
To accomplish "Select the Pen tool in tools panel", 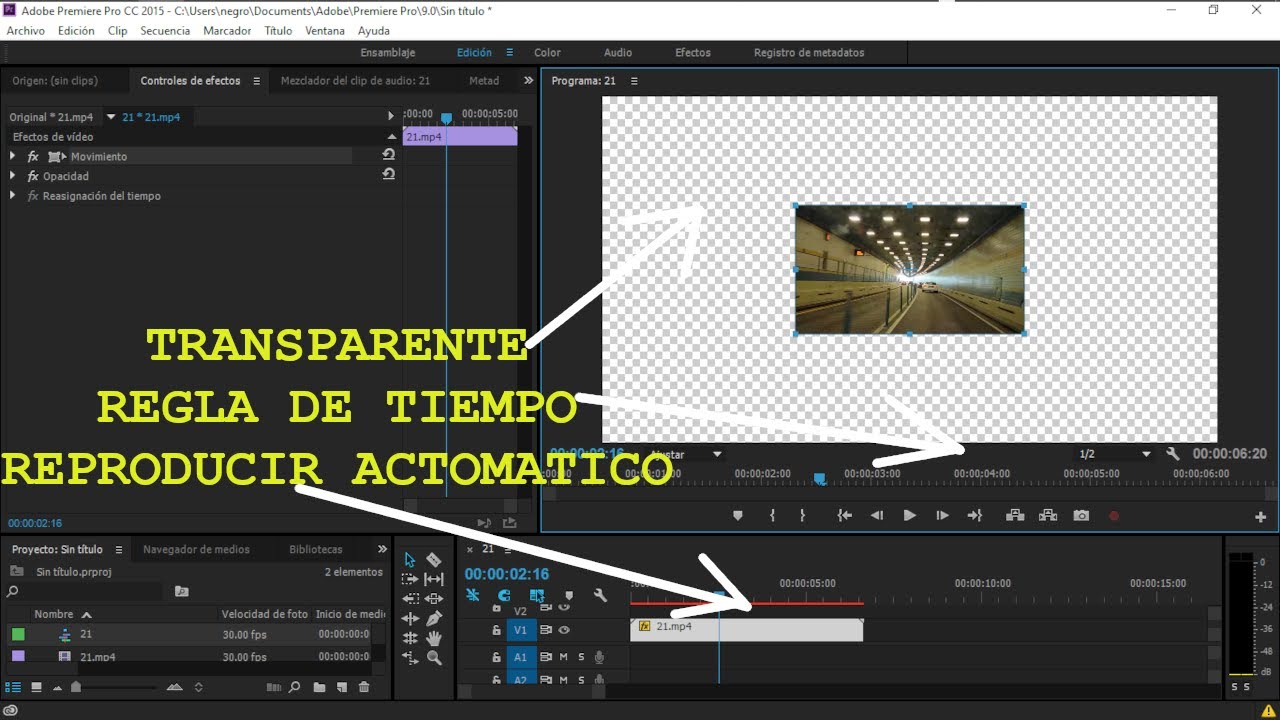I will [x=434, y=618].
